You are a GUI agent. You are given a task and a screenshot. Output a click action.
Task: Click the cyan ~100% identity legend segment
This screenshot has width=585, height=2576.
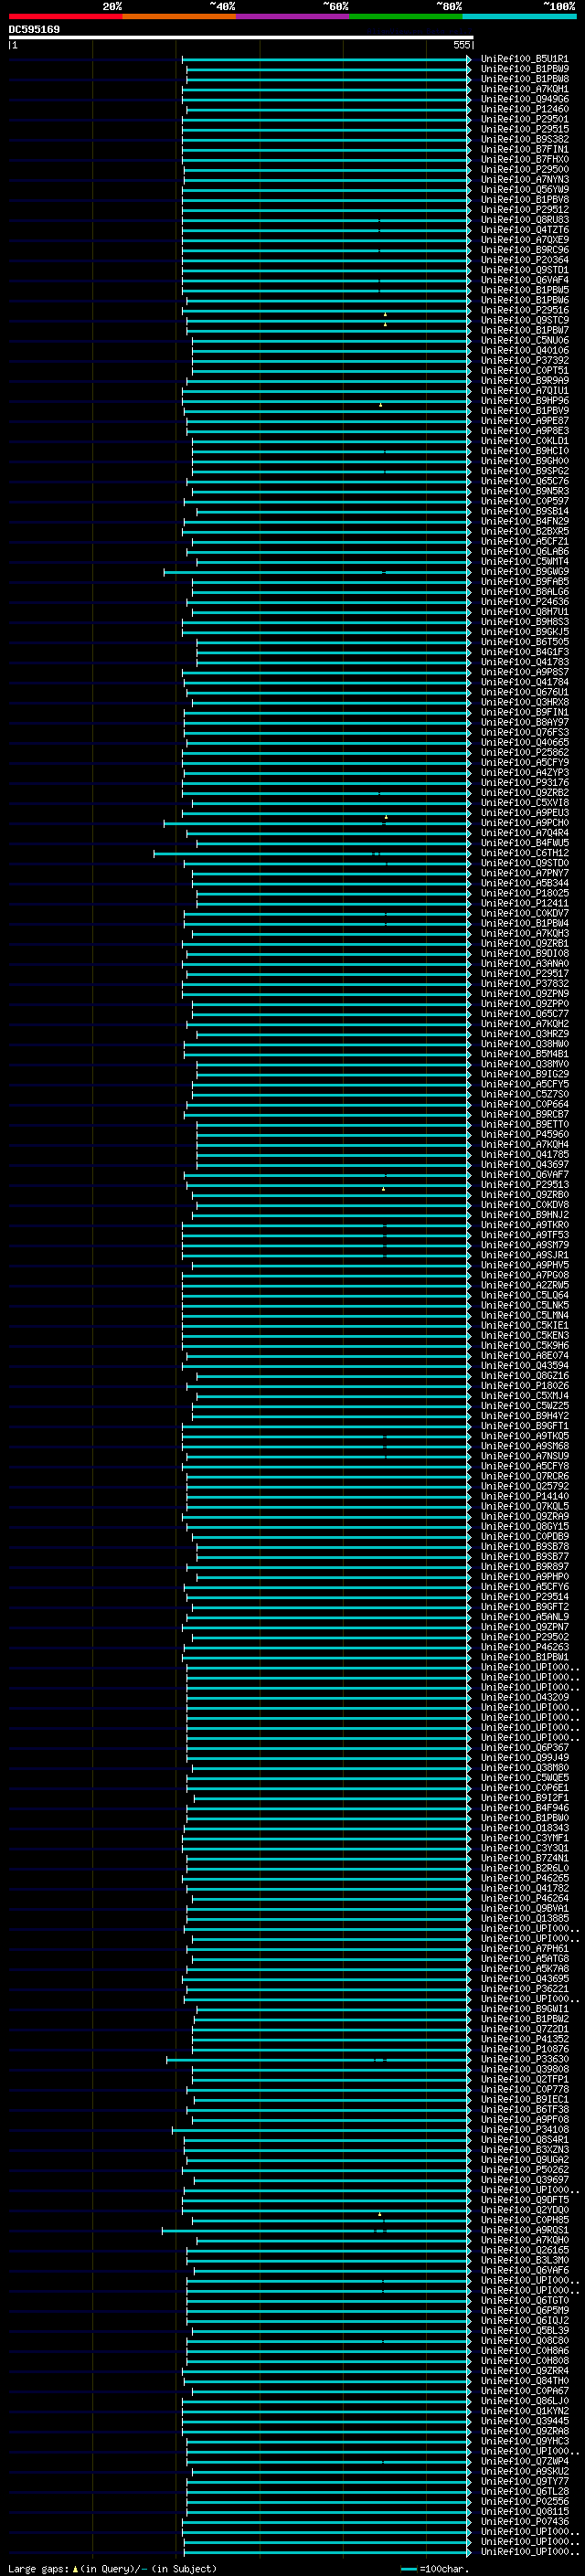click(x=519, y=16)
